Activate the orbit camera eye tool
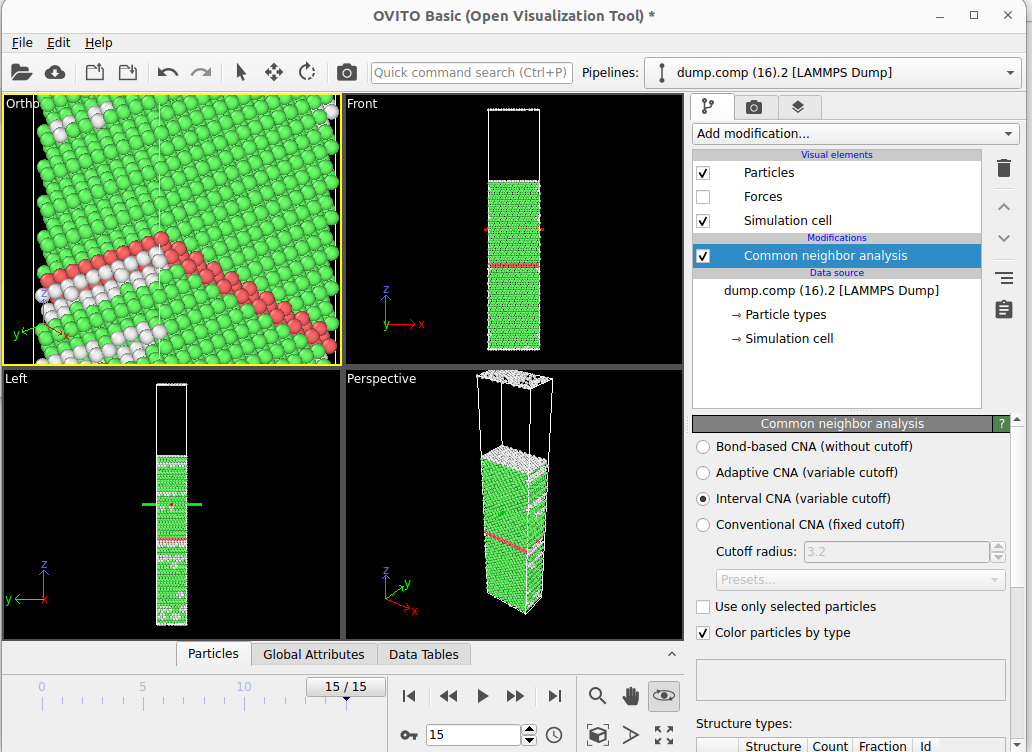 click(663, 696)
